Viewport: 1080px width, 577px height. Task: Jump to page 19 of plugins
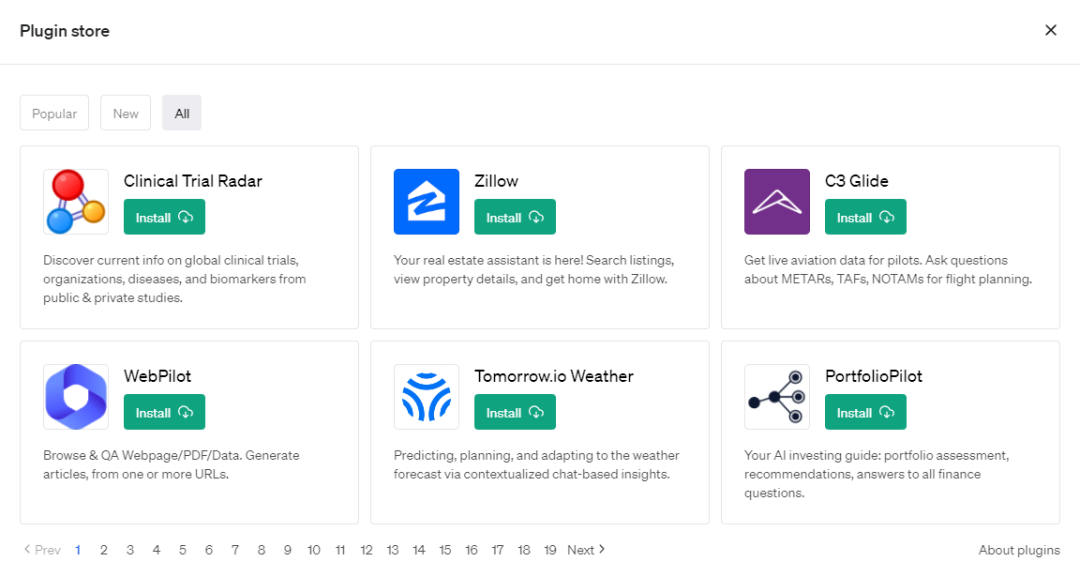[x=550, y=550]
